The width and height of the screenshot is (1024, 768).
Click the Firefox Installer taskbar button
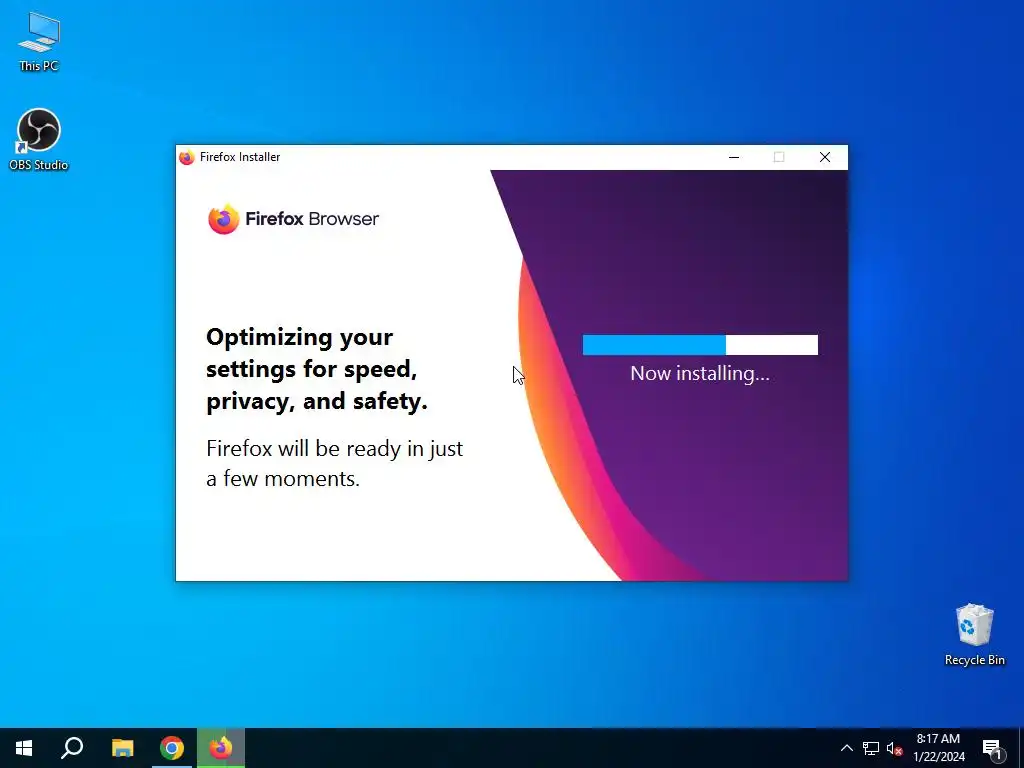click(x=221, y=748)
